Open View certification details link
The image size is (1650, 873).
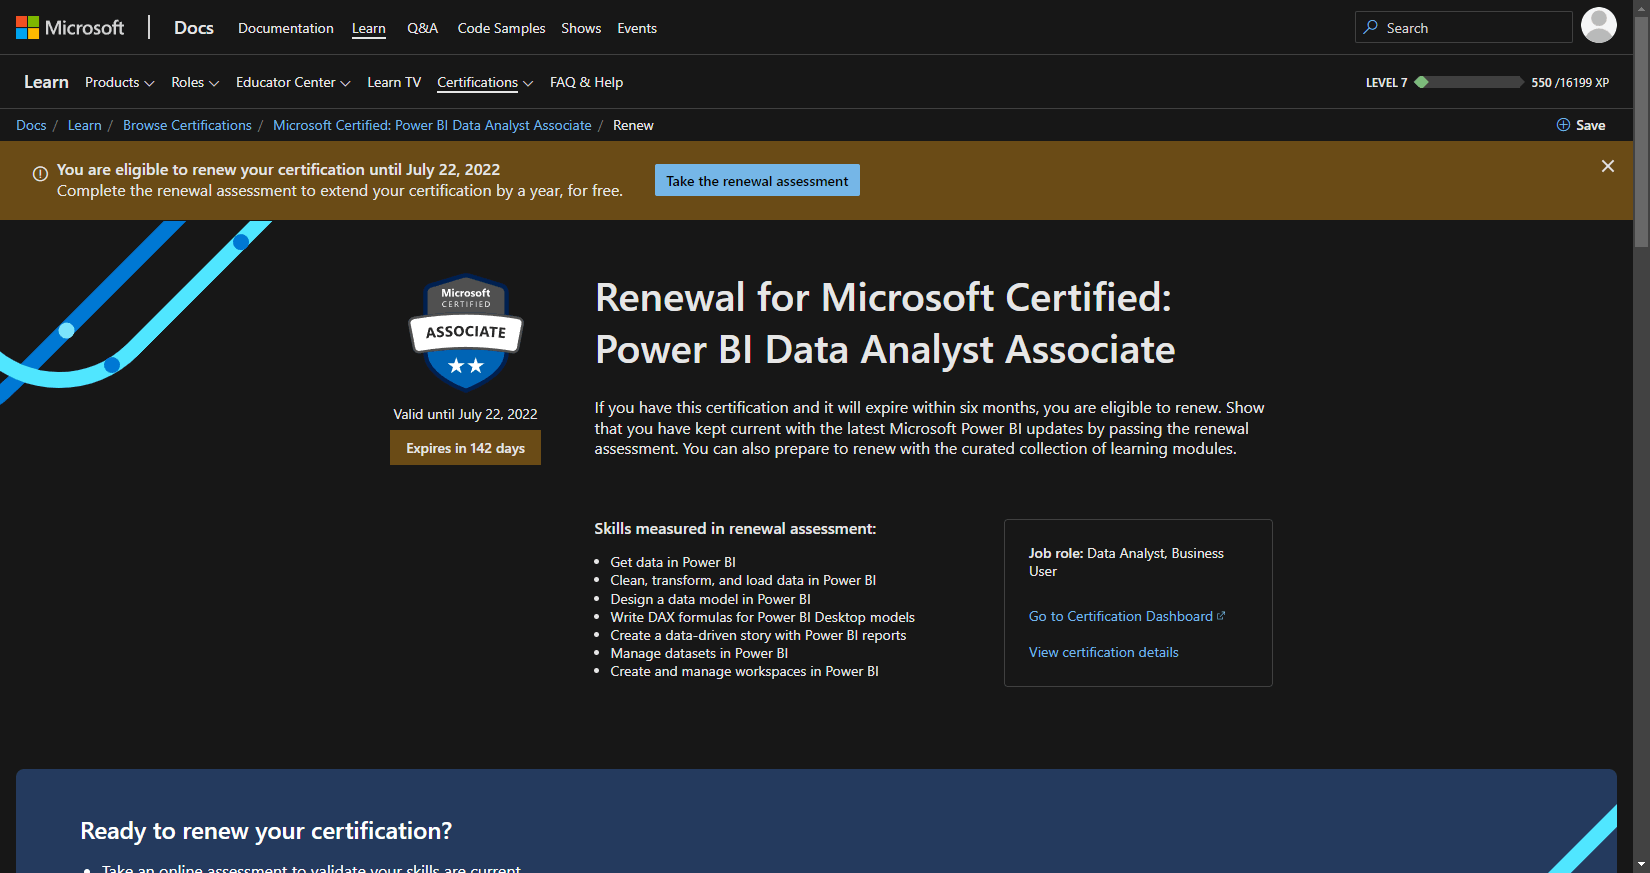point(1103,652)
